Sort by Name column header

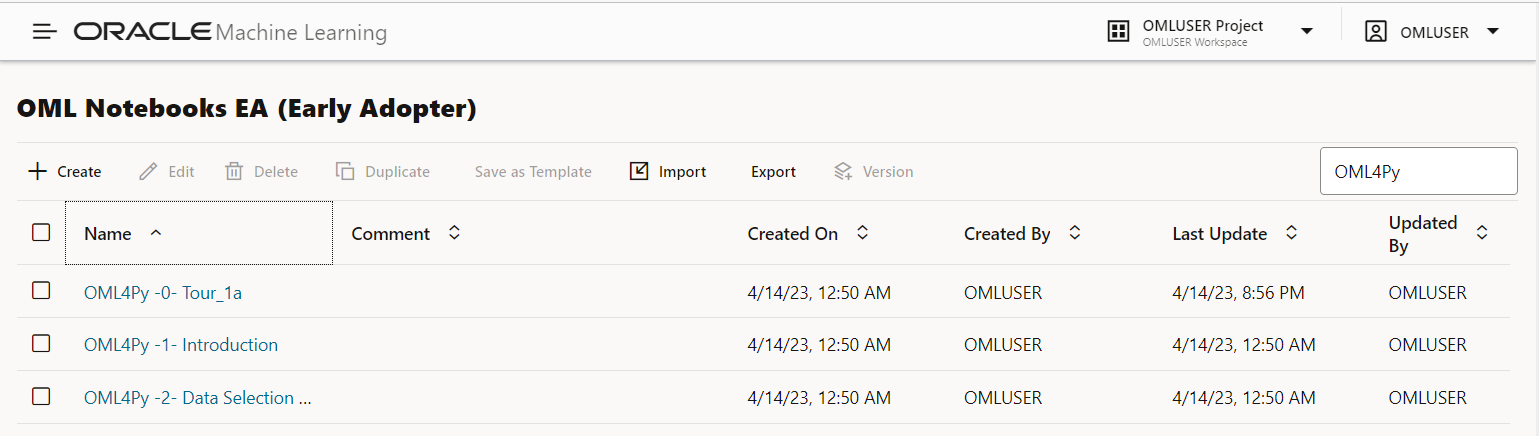coord(108,234)
